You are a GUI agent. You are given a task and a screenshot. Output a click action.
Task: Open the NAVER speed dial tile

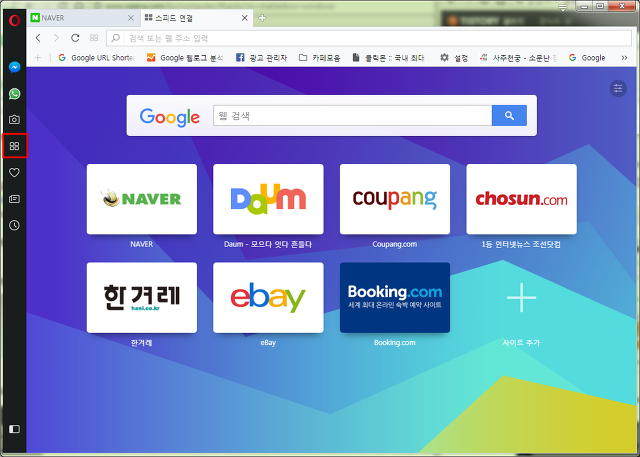142,199
